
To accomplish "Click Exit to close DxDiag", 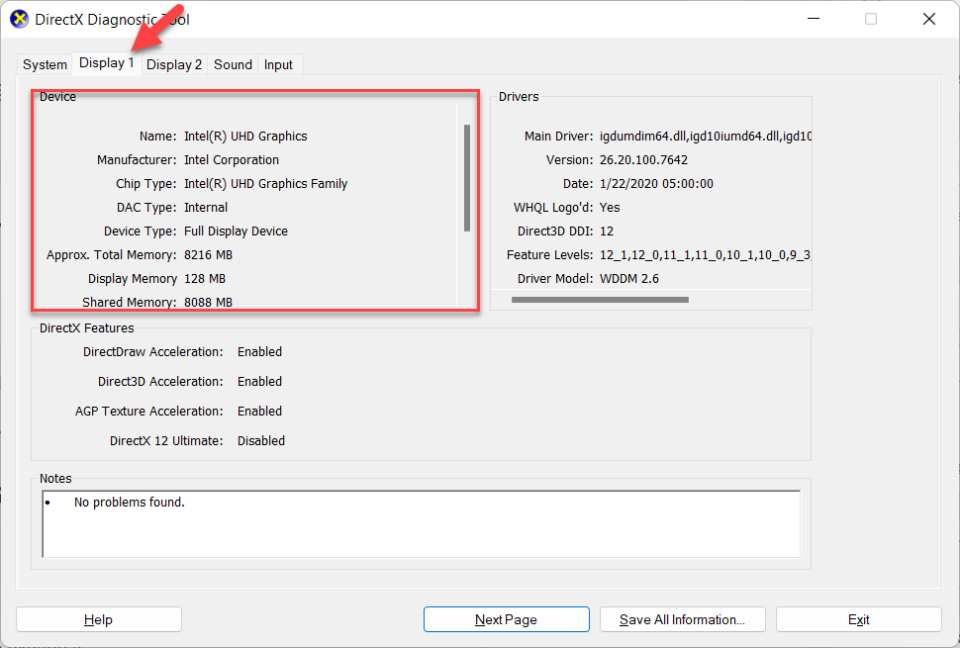I will point(858,619).
